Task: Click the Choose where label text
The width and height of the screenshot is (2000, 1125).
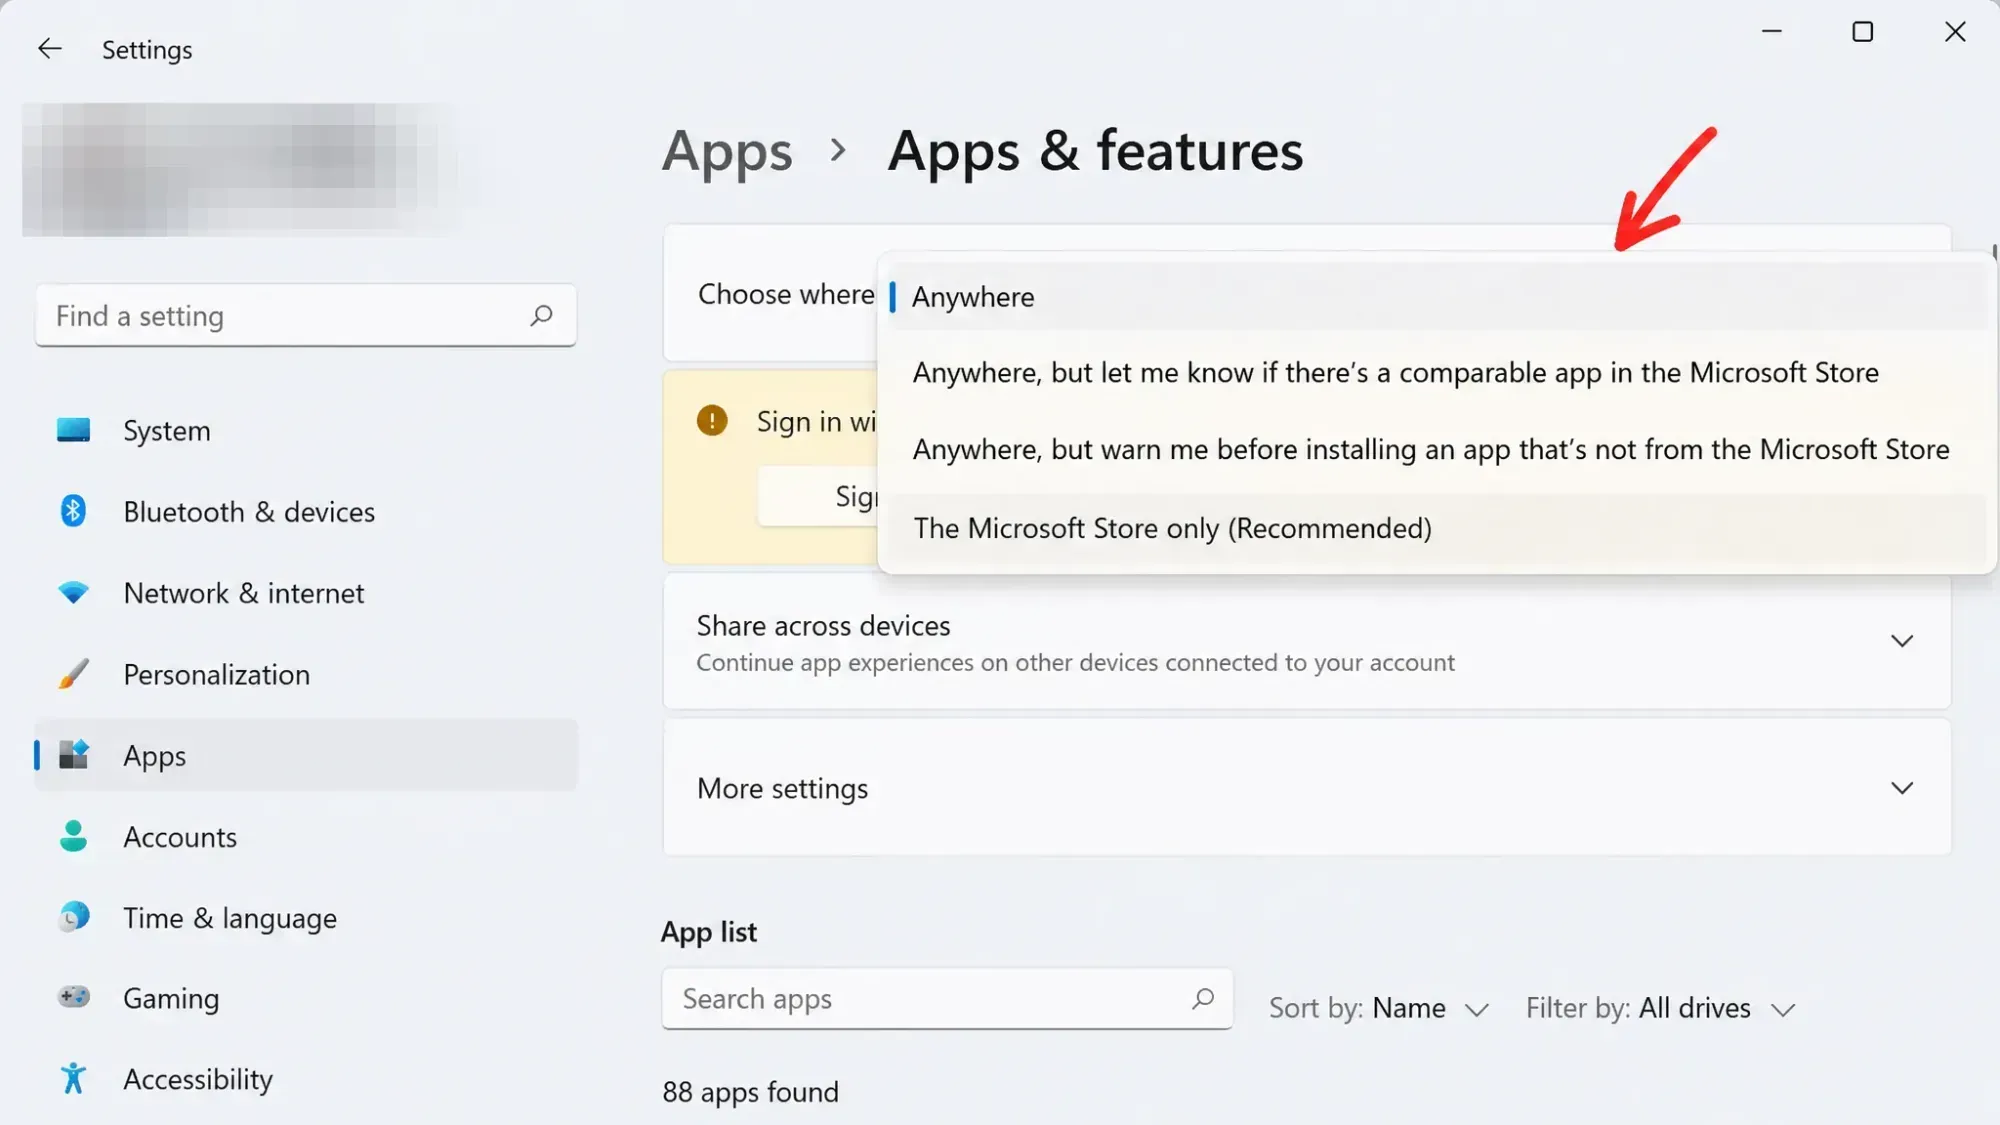Action: 786,294
